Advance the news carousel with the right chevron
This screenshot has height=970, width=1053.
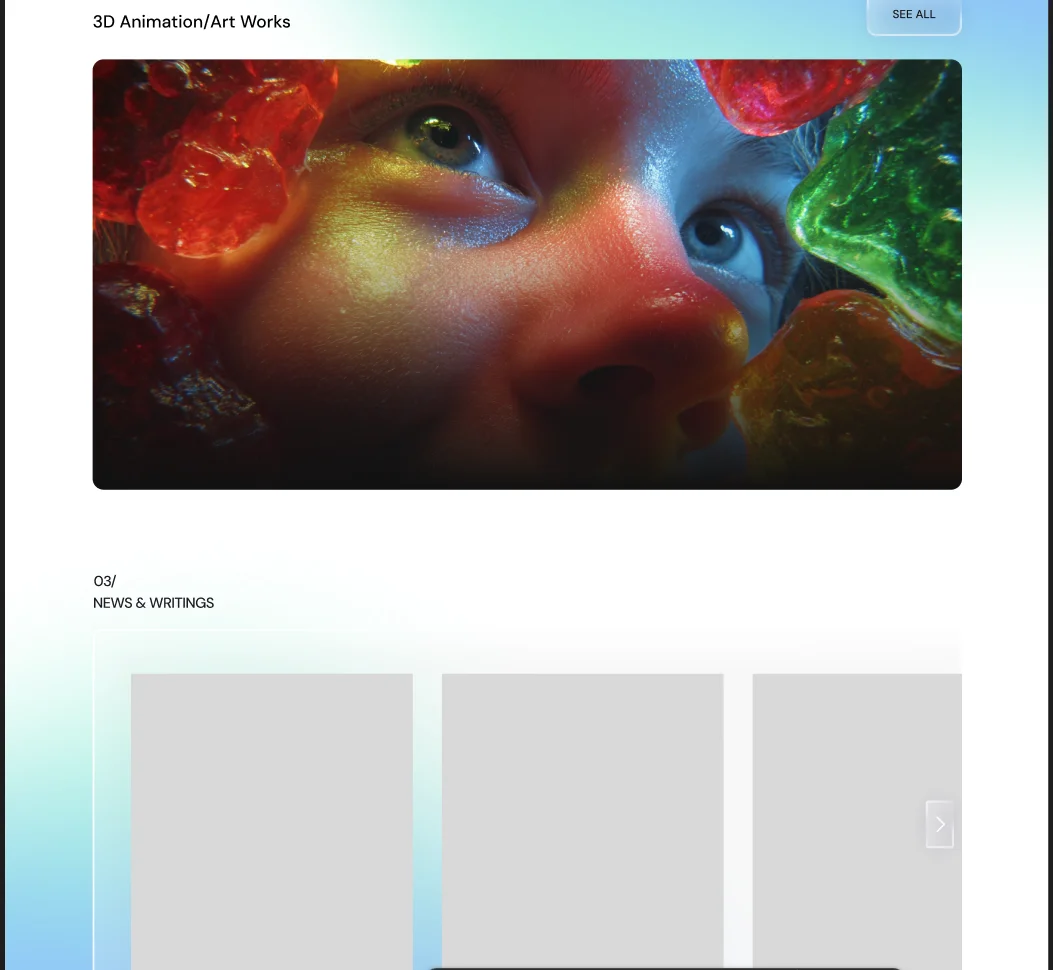940,824
